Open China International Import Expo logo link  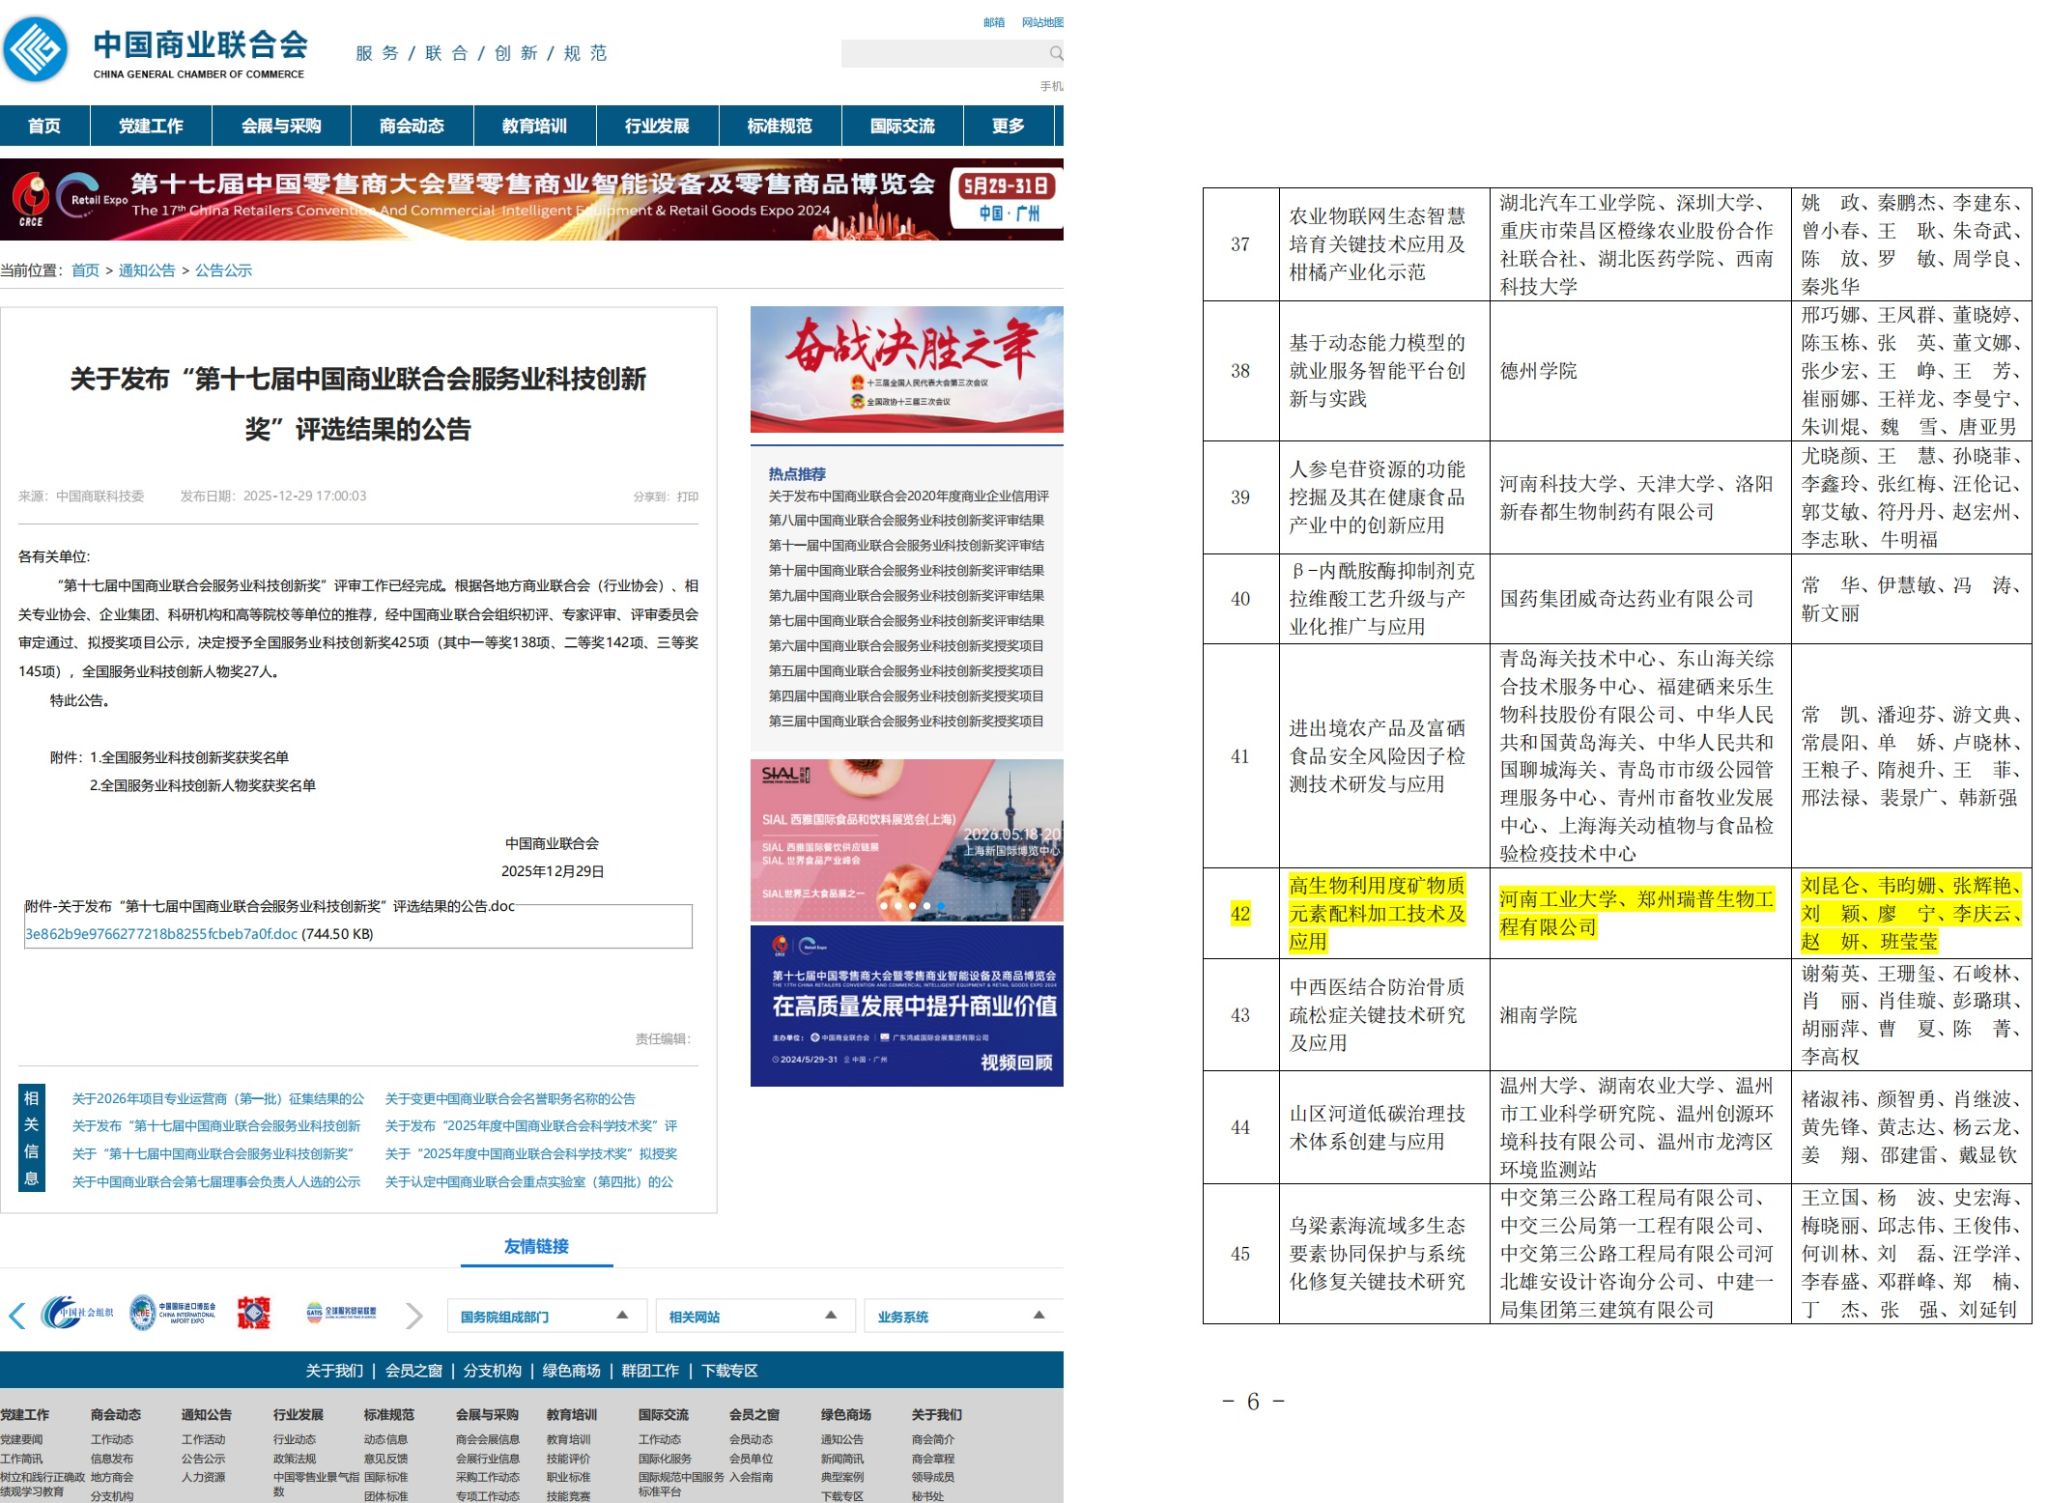point(173,1313)
